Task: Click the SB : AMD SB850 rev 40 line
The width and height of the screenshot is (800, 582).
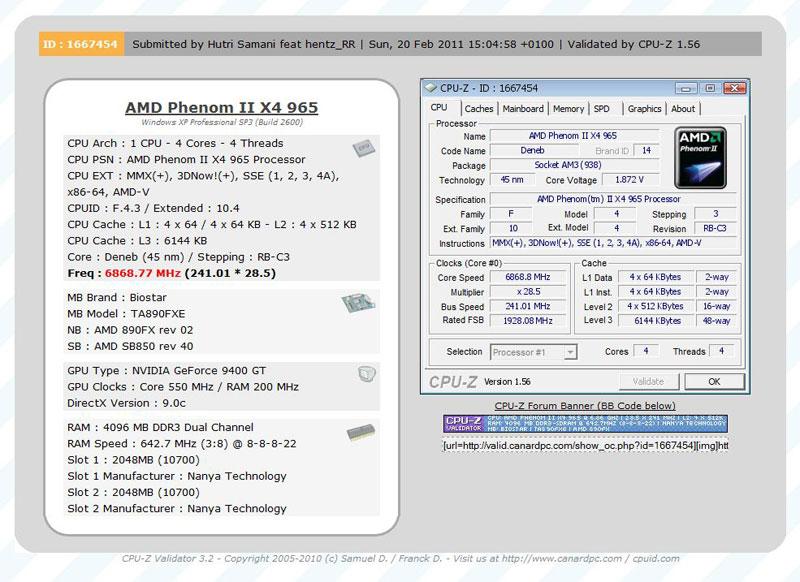Action: point(130,346)
